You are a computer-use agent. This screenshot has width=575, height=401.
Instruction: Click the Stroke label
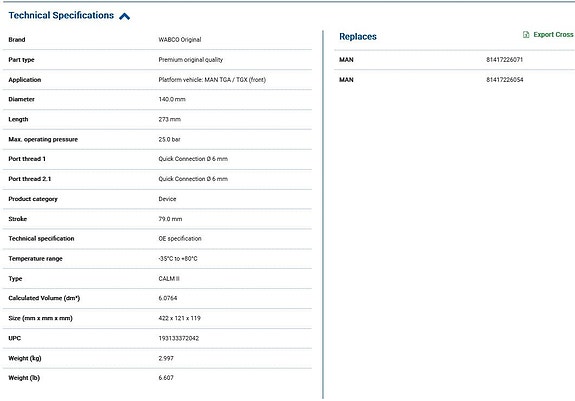coord(18,219)
